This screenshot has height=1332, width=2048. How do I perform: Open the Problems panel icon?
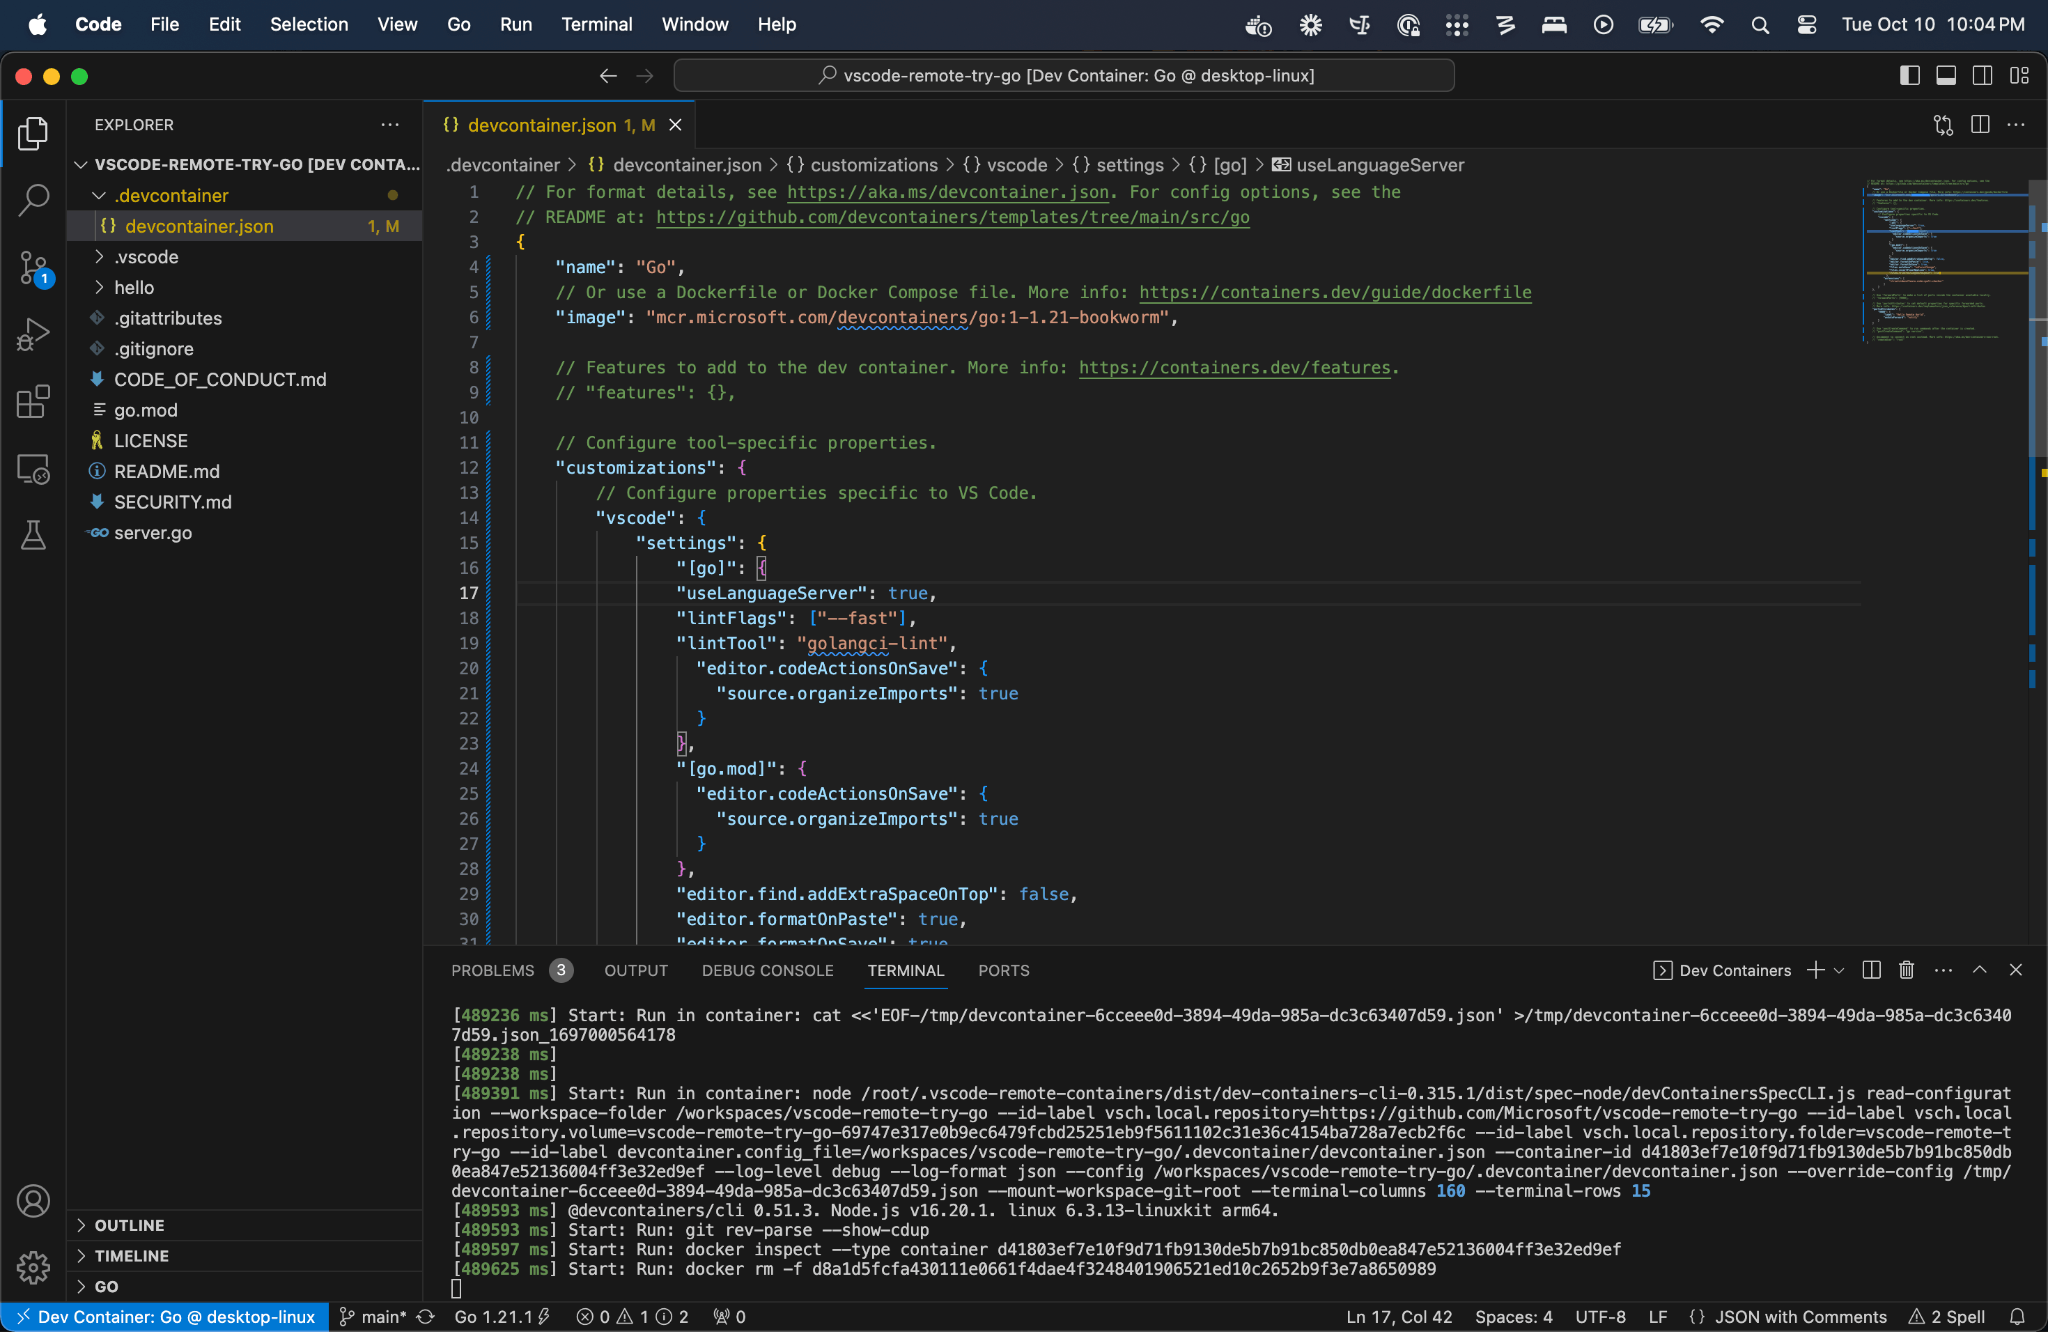tap(491, 971)
